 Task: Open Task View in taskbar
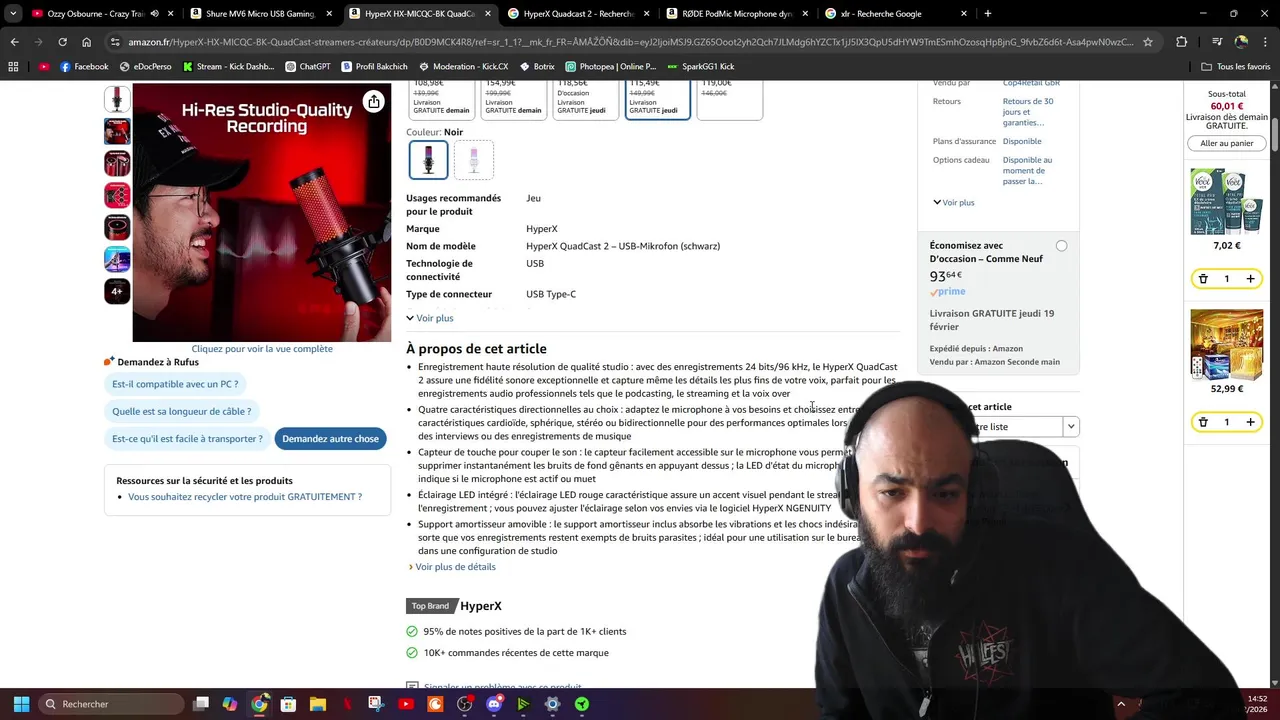click(201, 704)
